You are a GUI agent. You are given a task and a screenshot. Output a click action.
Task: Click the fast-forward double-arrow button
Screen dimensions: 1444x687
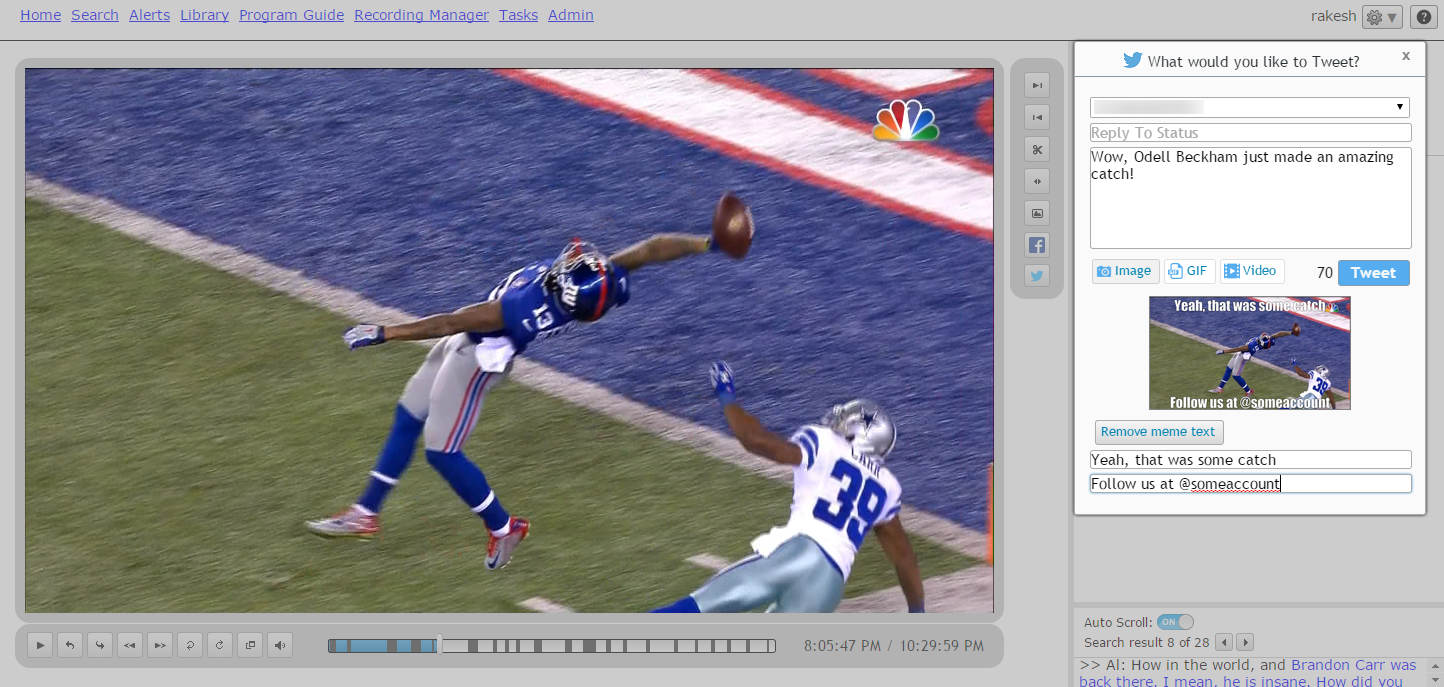coord(160,646)
